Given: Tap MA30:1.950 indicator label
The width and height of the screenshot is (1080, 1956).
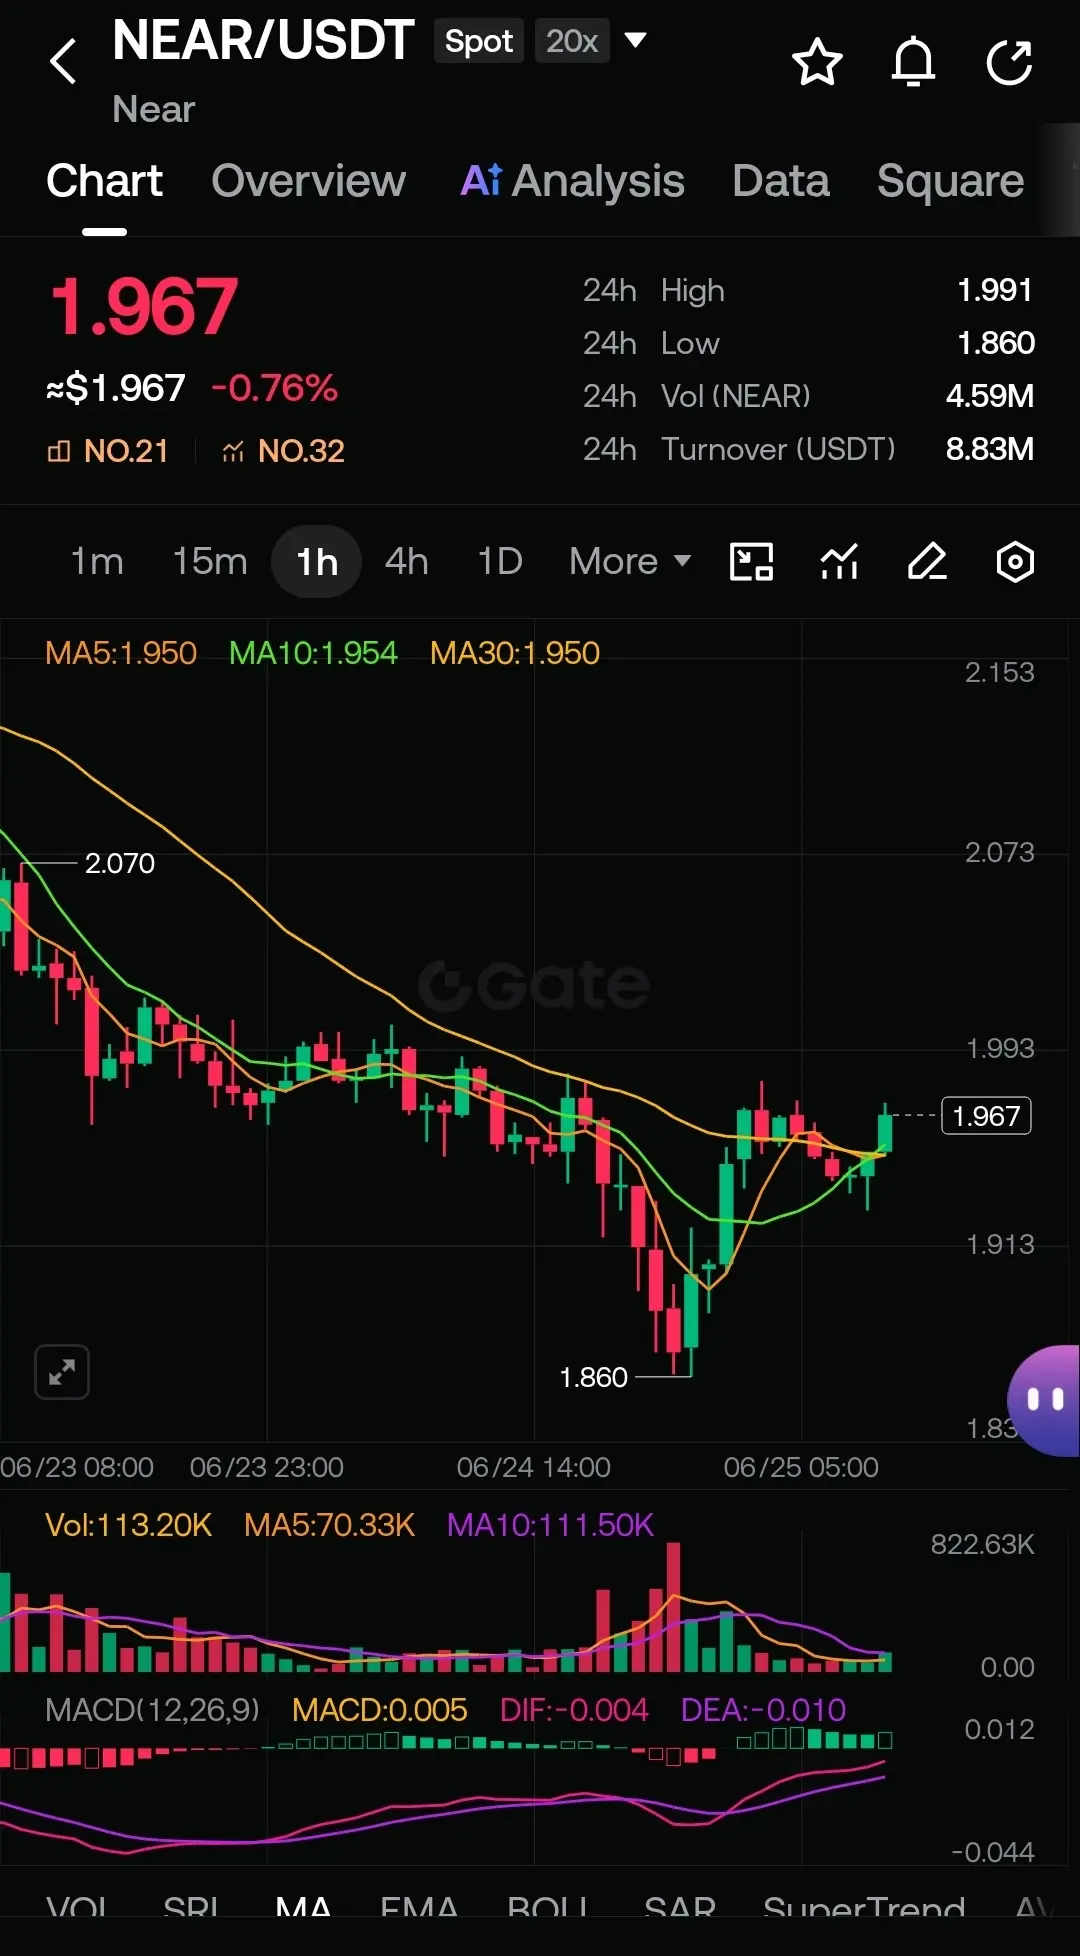Looking at the screenshot, I should 515,653.
